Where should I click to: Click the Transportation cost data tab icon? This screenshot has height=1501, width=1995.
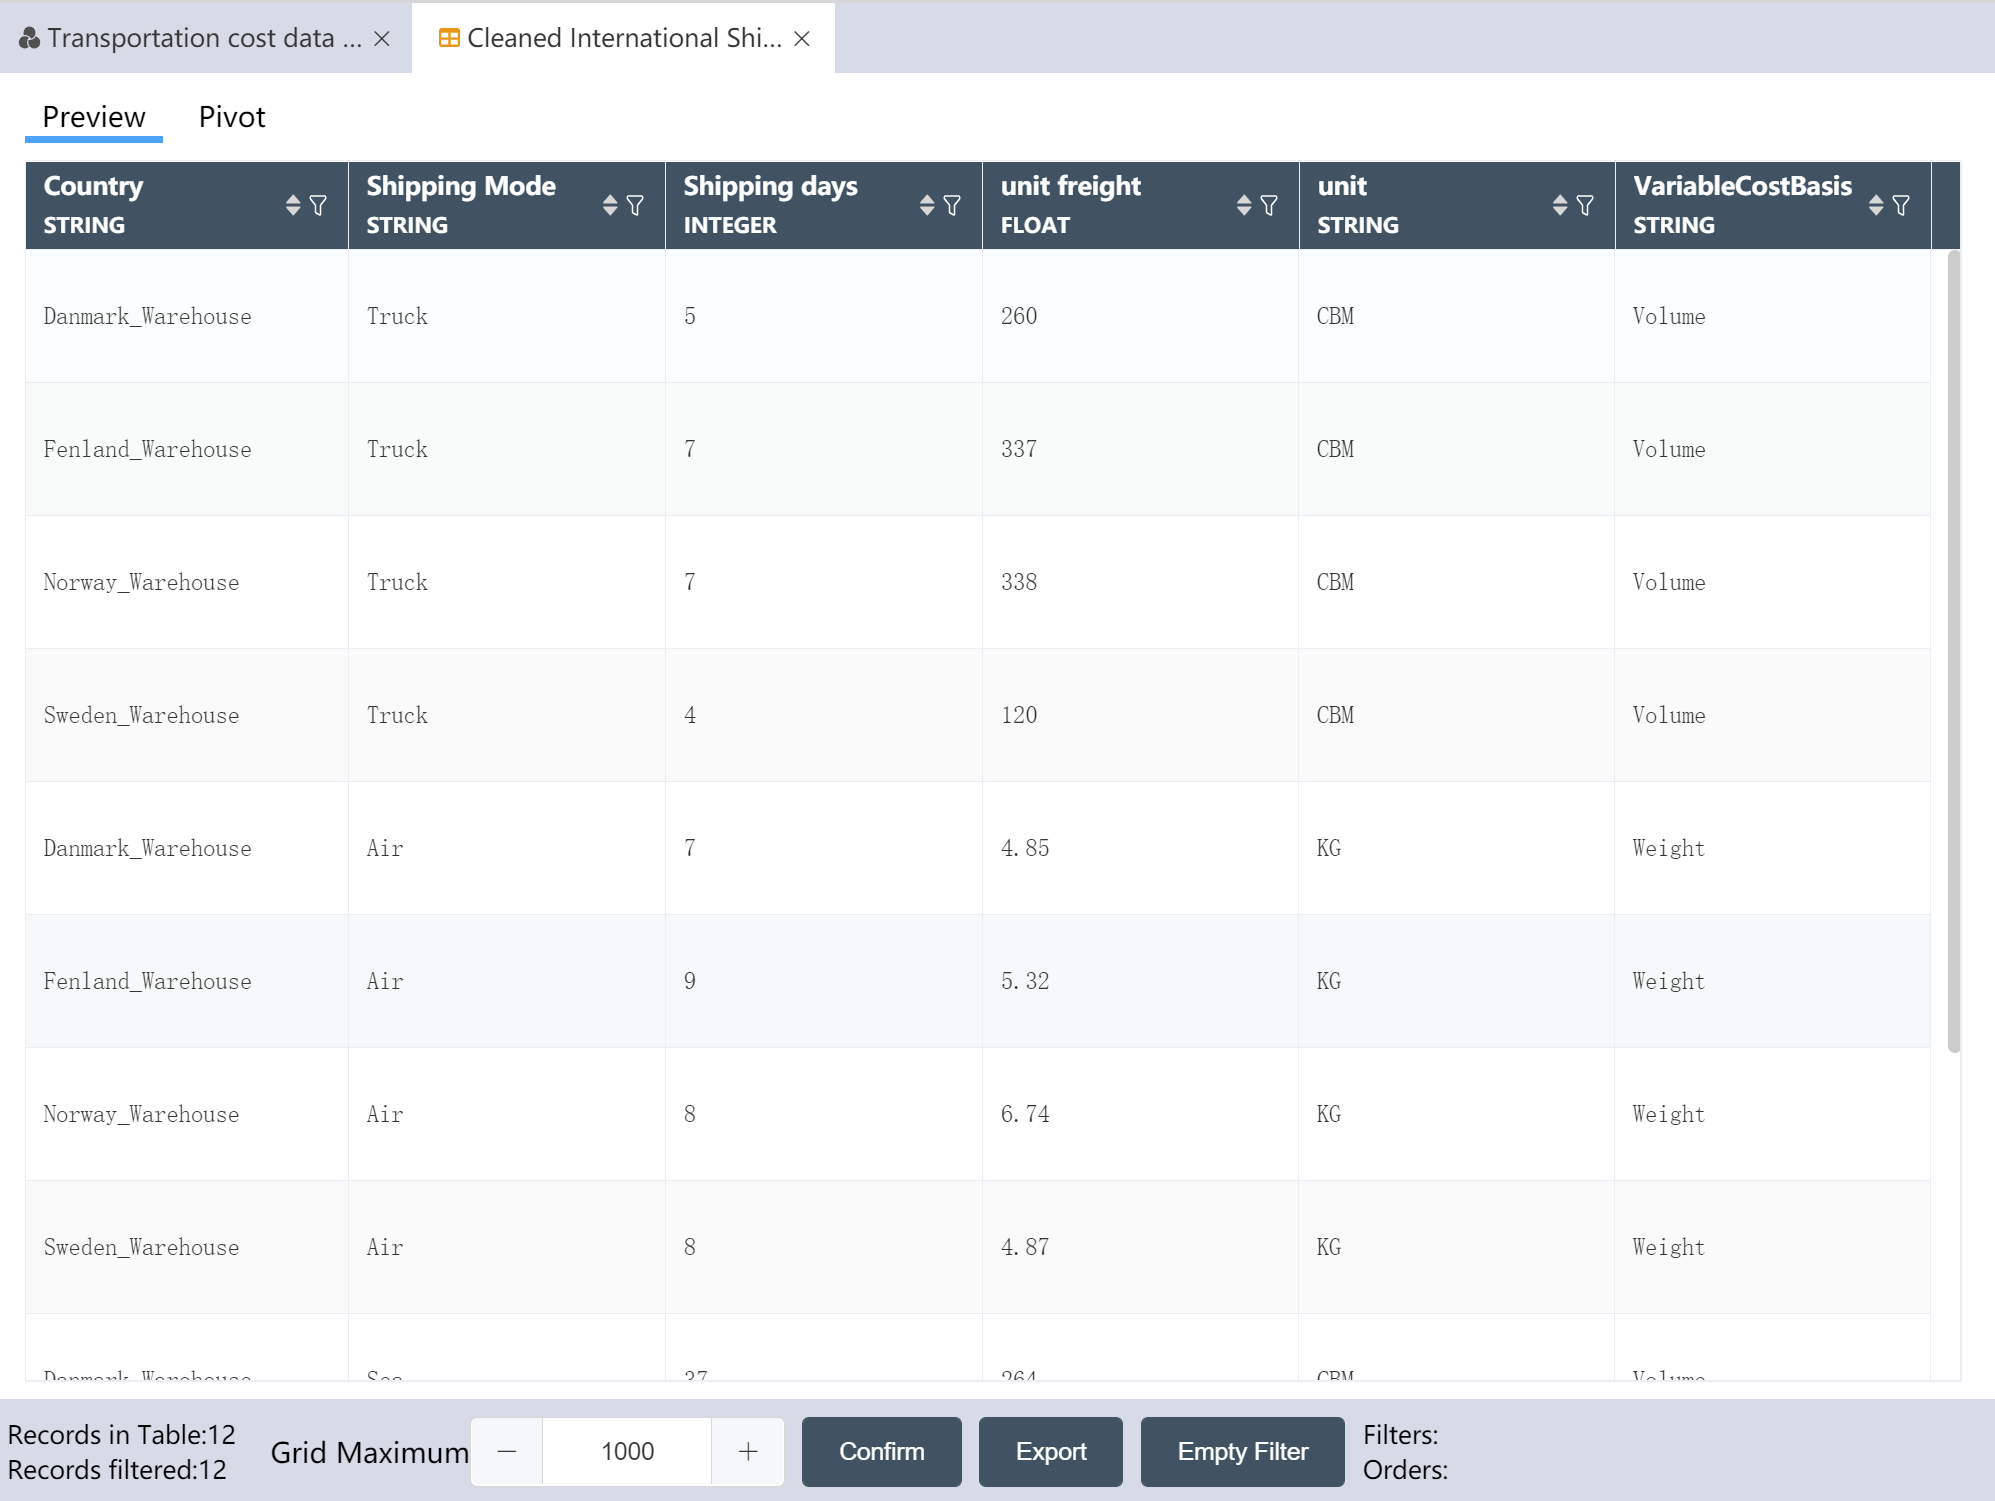[x=30, y=38]
